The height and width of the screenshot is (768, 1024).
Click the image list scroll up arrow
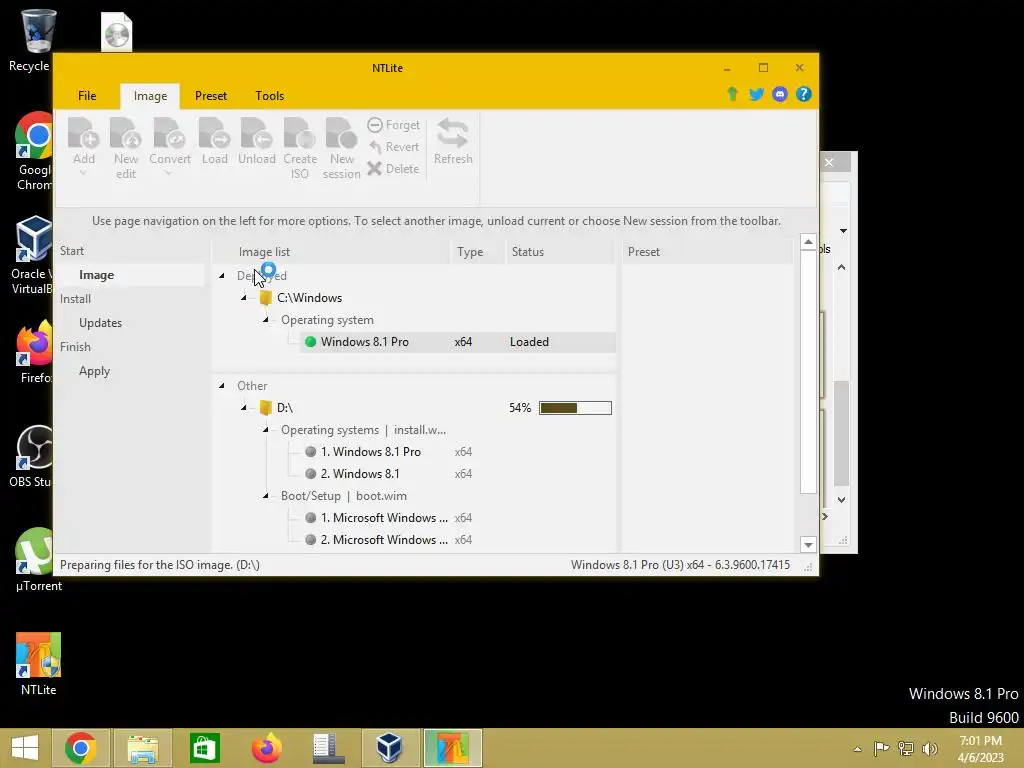(x=808, y=242)
